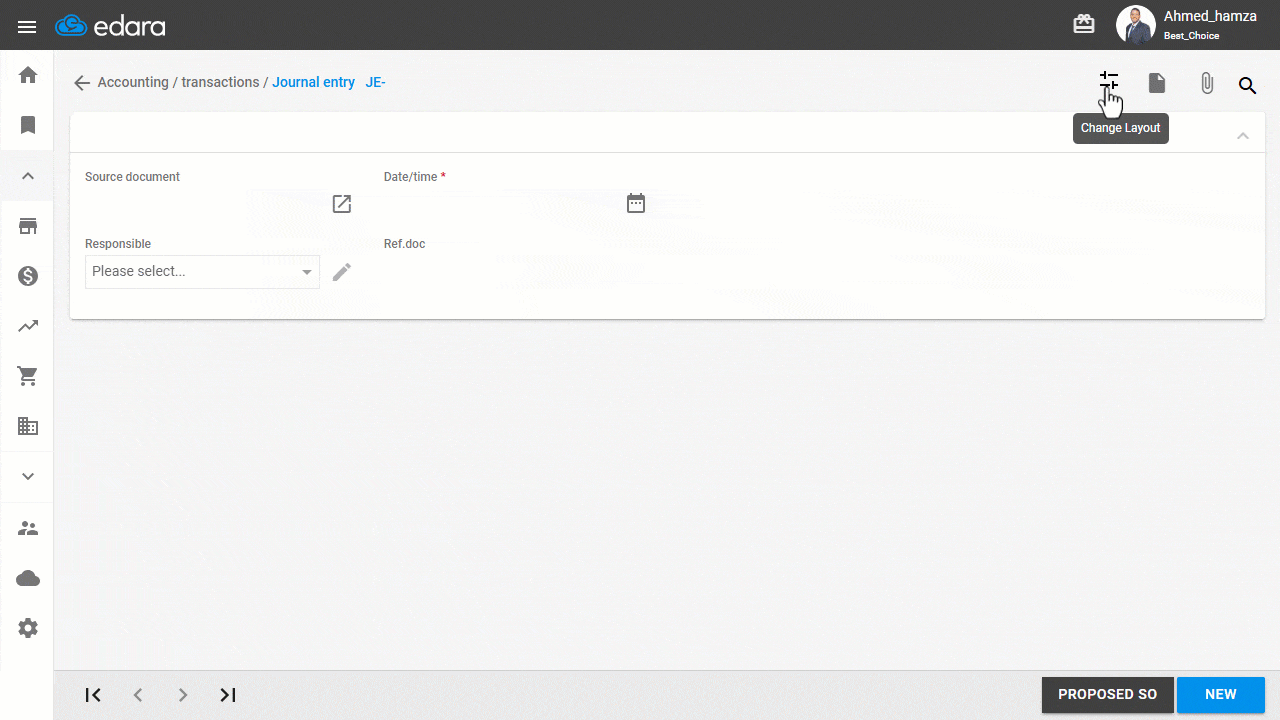The width and height of the screenshot is (1280, 720).
Task: Go to Journal entry via breadcrumb
Action: pos(313,82)
